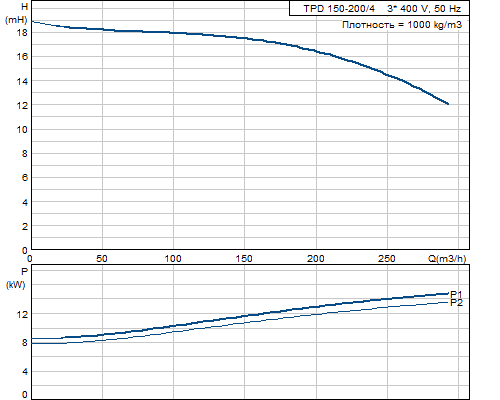
Task: Click the 18 tick on head axis
Action: point(22,33)
